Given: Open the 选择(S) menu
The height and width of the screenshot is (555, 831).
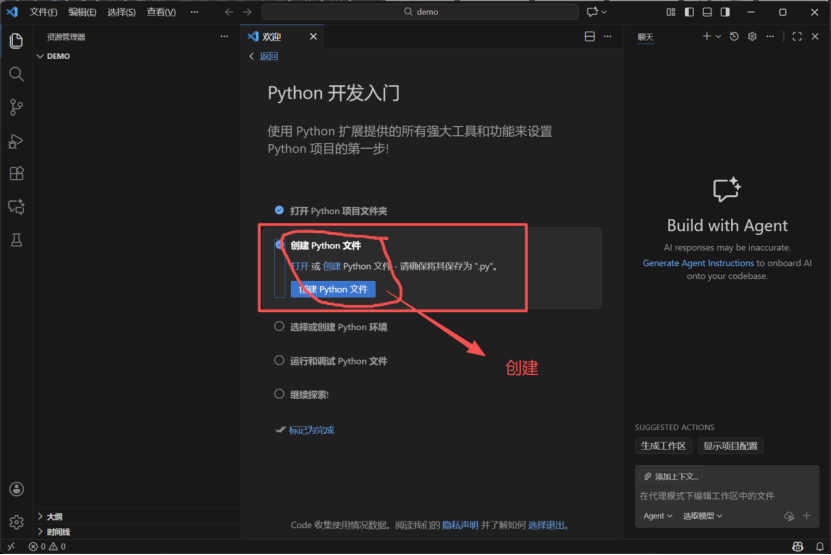Looking at the screenshot, I should (121, 12).
